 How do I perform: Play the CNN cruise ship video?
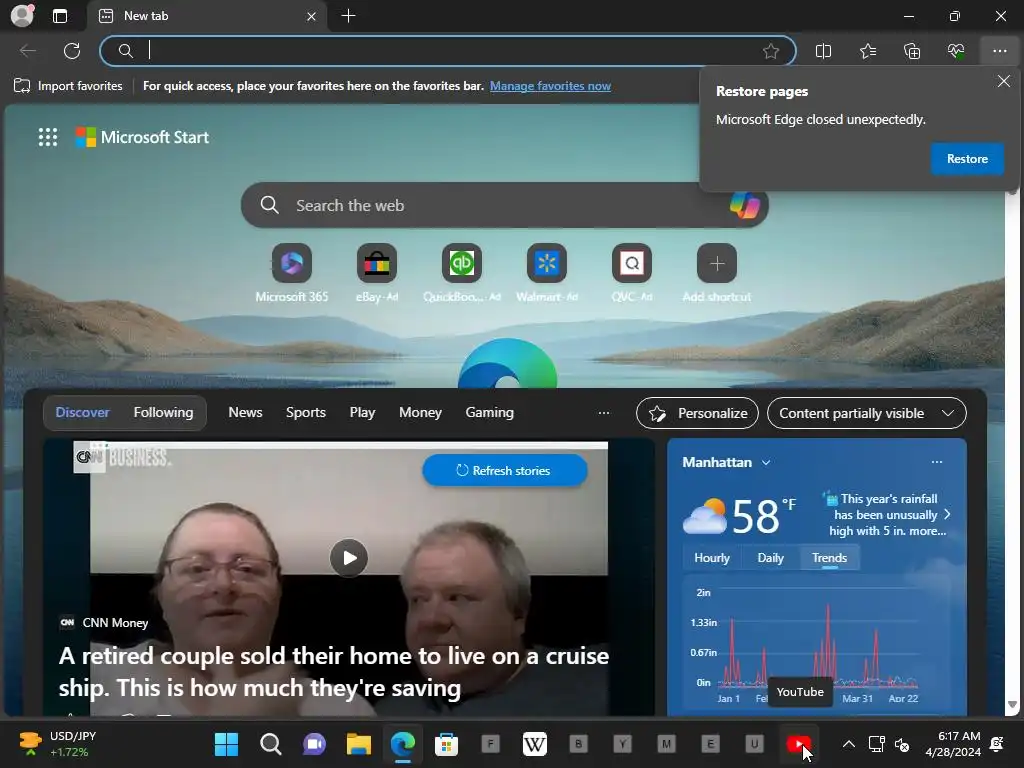[x=349, y=558]
